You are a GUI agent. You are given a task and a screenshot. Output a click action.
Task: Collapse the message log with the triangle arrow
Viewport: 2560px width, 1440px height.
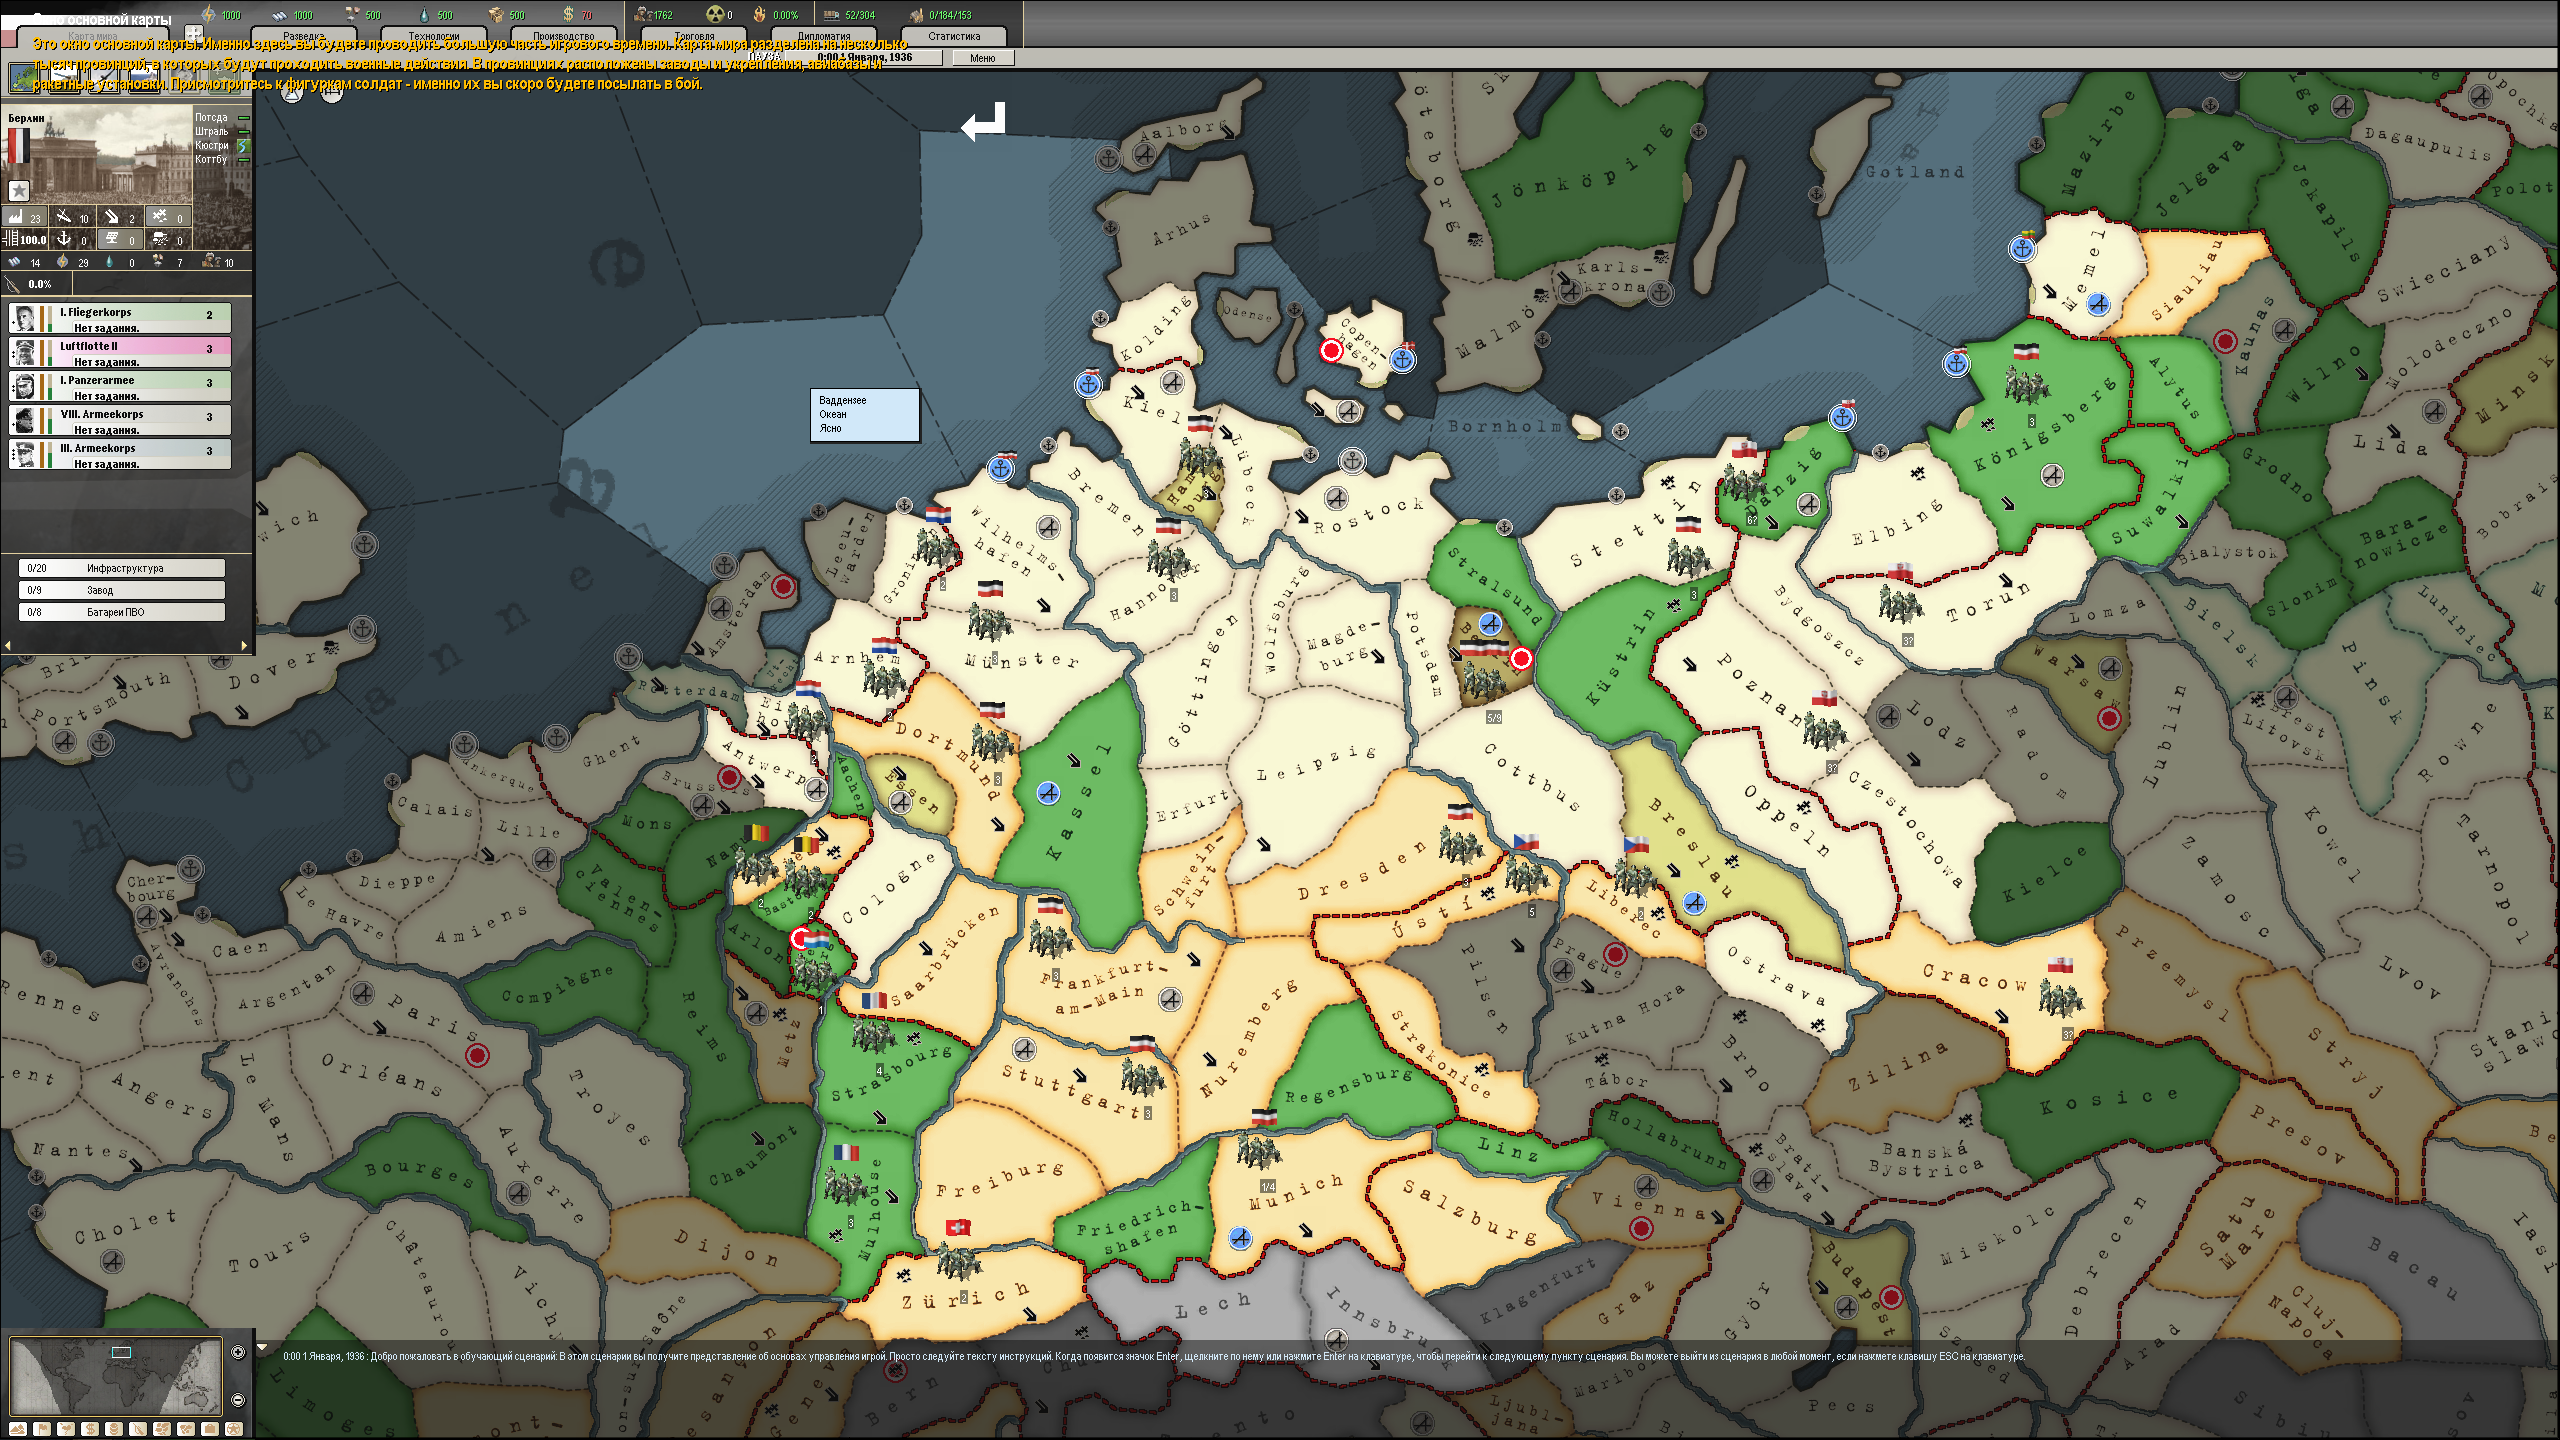coord(263,1348)
